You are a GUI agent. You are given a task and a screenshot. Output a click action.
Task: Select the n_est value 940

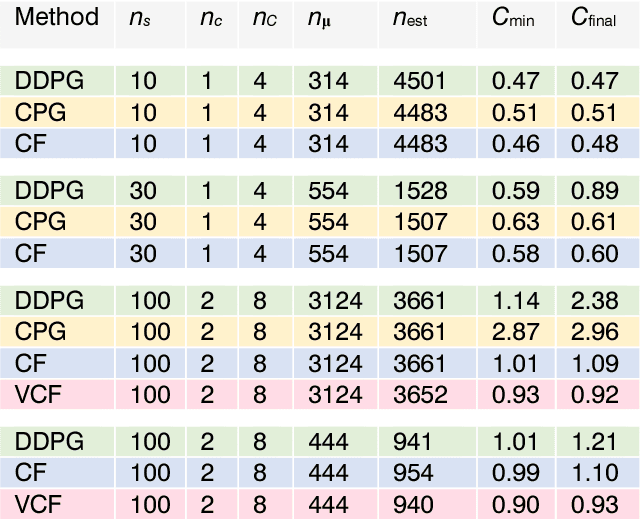point(408,503)
